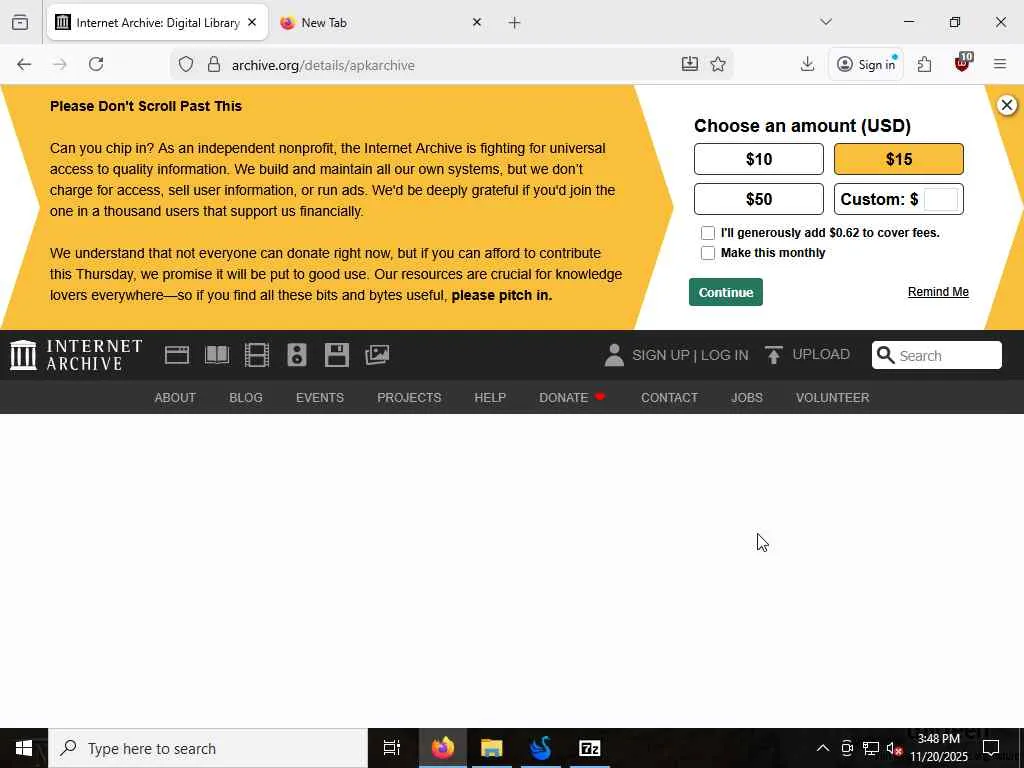Close the Internet Archive tab
The image size is (1024, 768).
[252, 23]
